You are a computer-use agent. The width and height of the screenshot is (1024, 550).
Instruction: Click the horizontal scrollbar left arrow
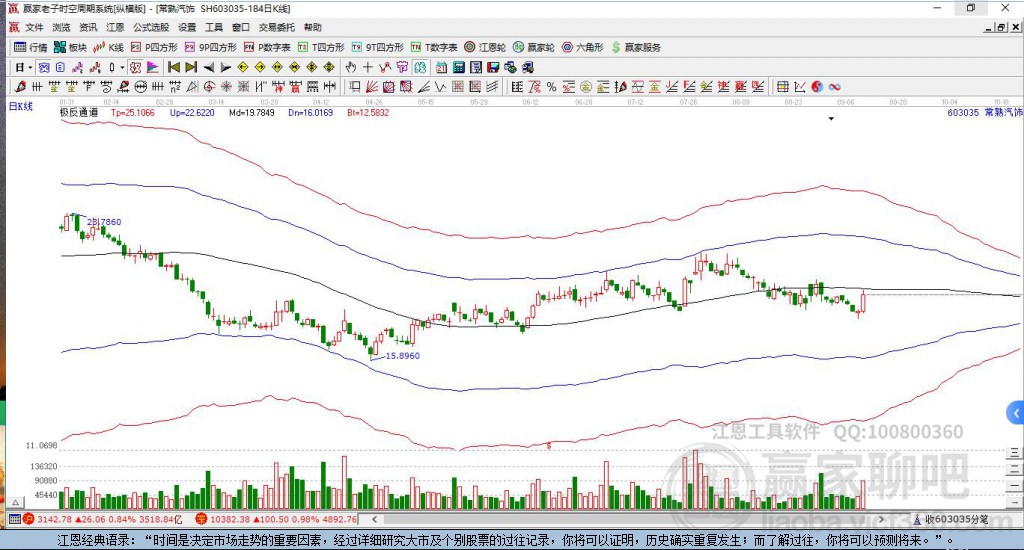point(374,519)
